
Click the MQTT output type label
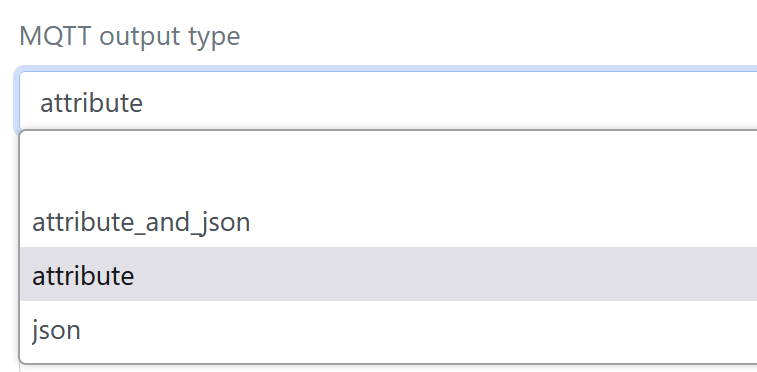[x=129, y=36]
